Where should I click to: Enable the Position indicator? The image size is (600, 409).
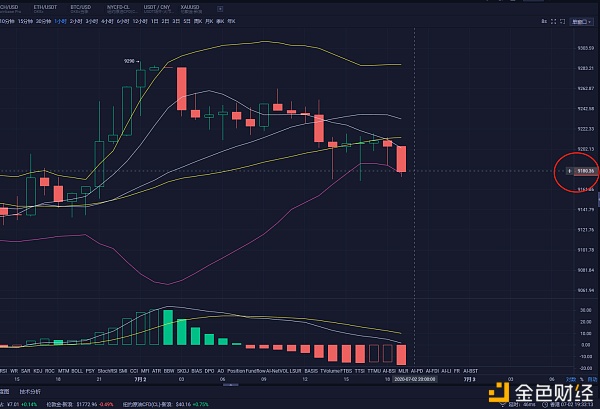click(x=236, y=371)
